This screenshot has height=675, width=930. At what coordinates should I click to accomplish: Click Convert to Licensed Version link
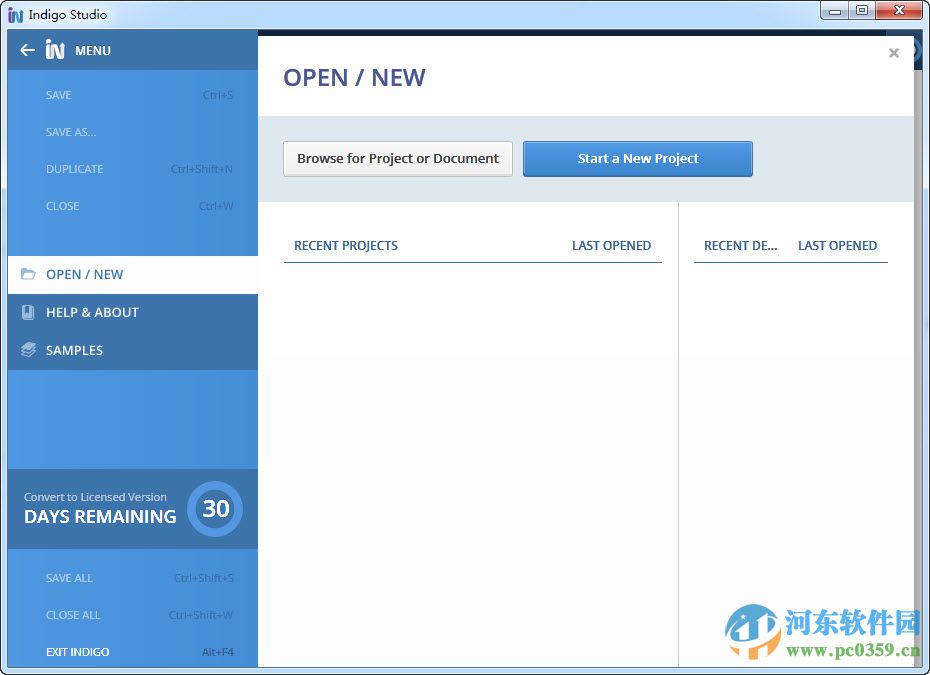pyautogui.click(x=95, y=497)
